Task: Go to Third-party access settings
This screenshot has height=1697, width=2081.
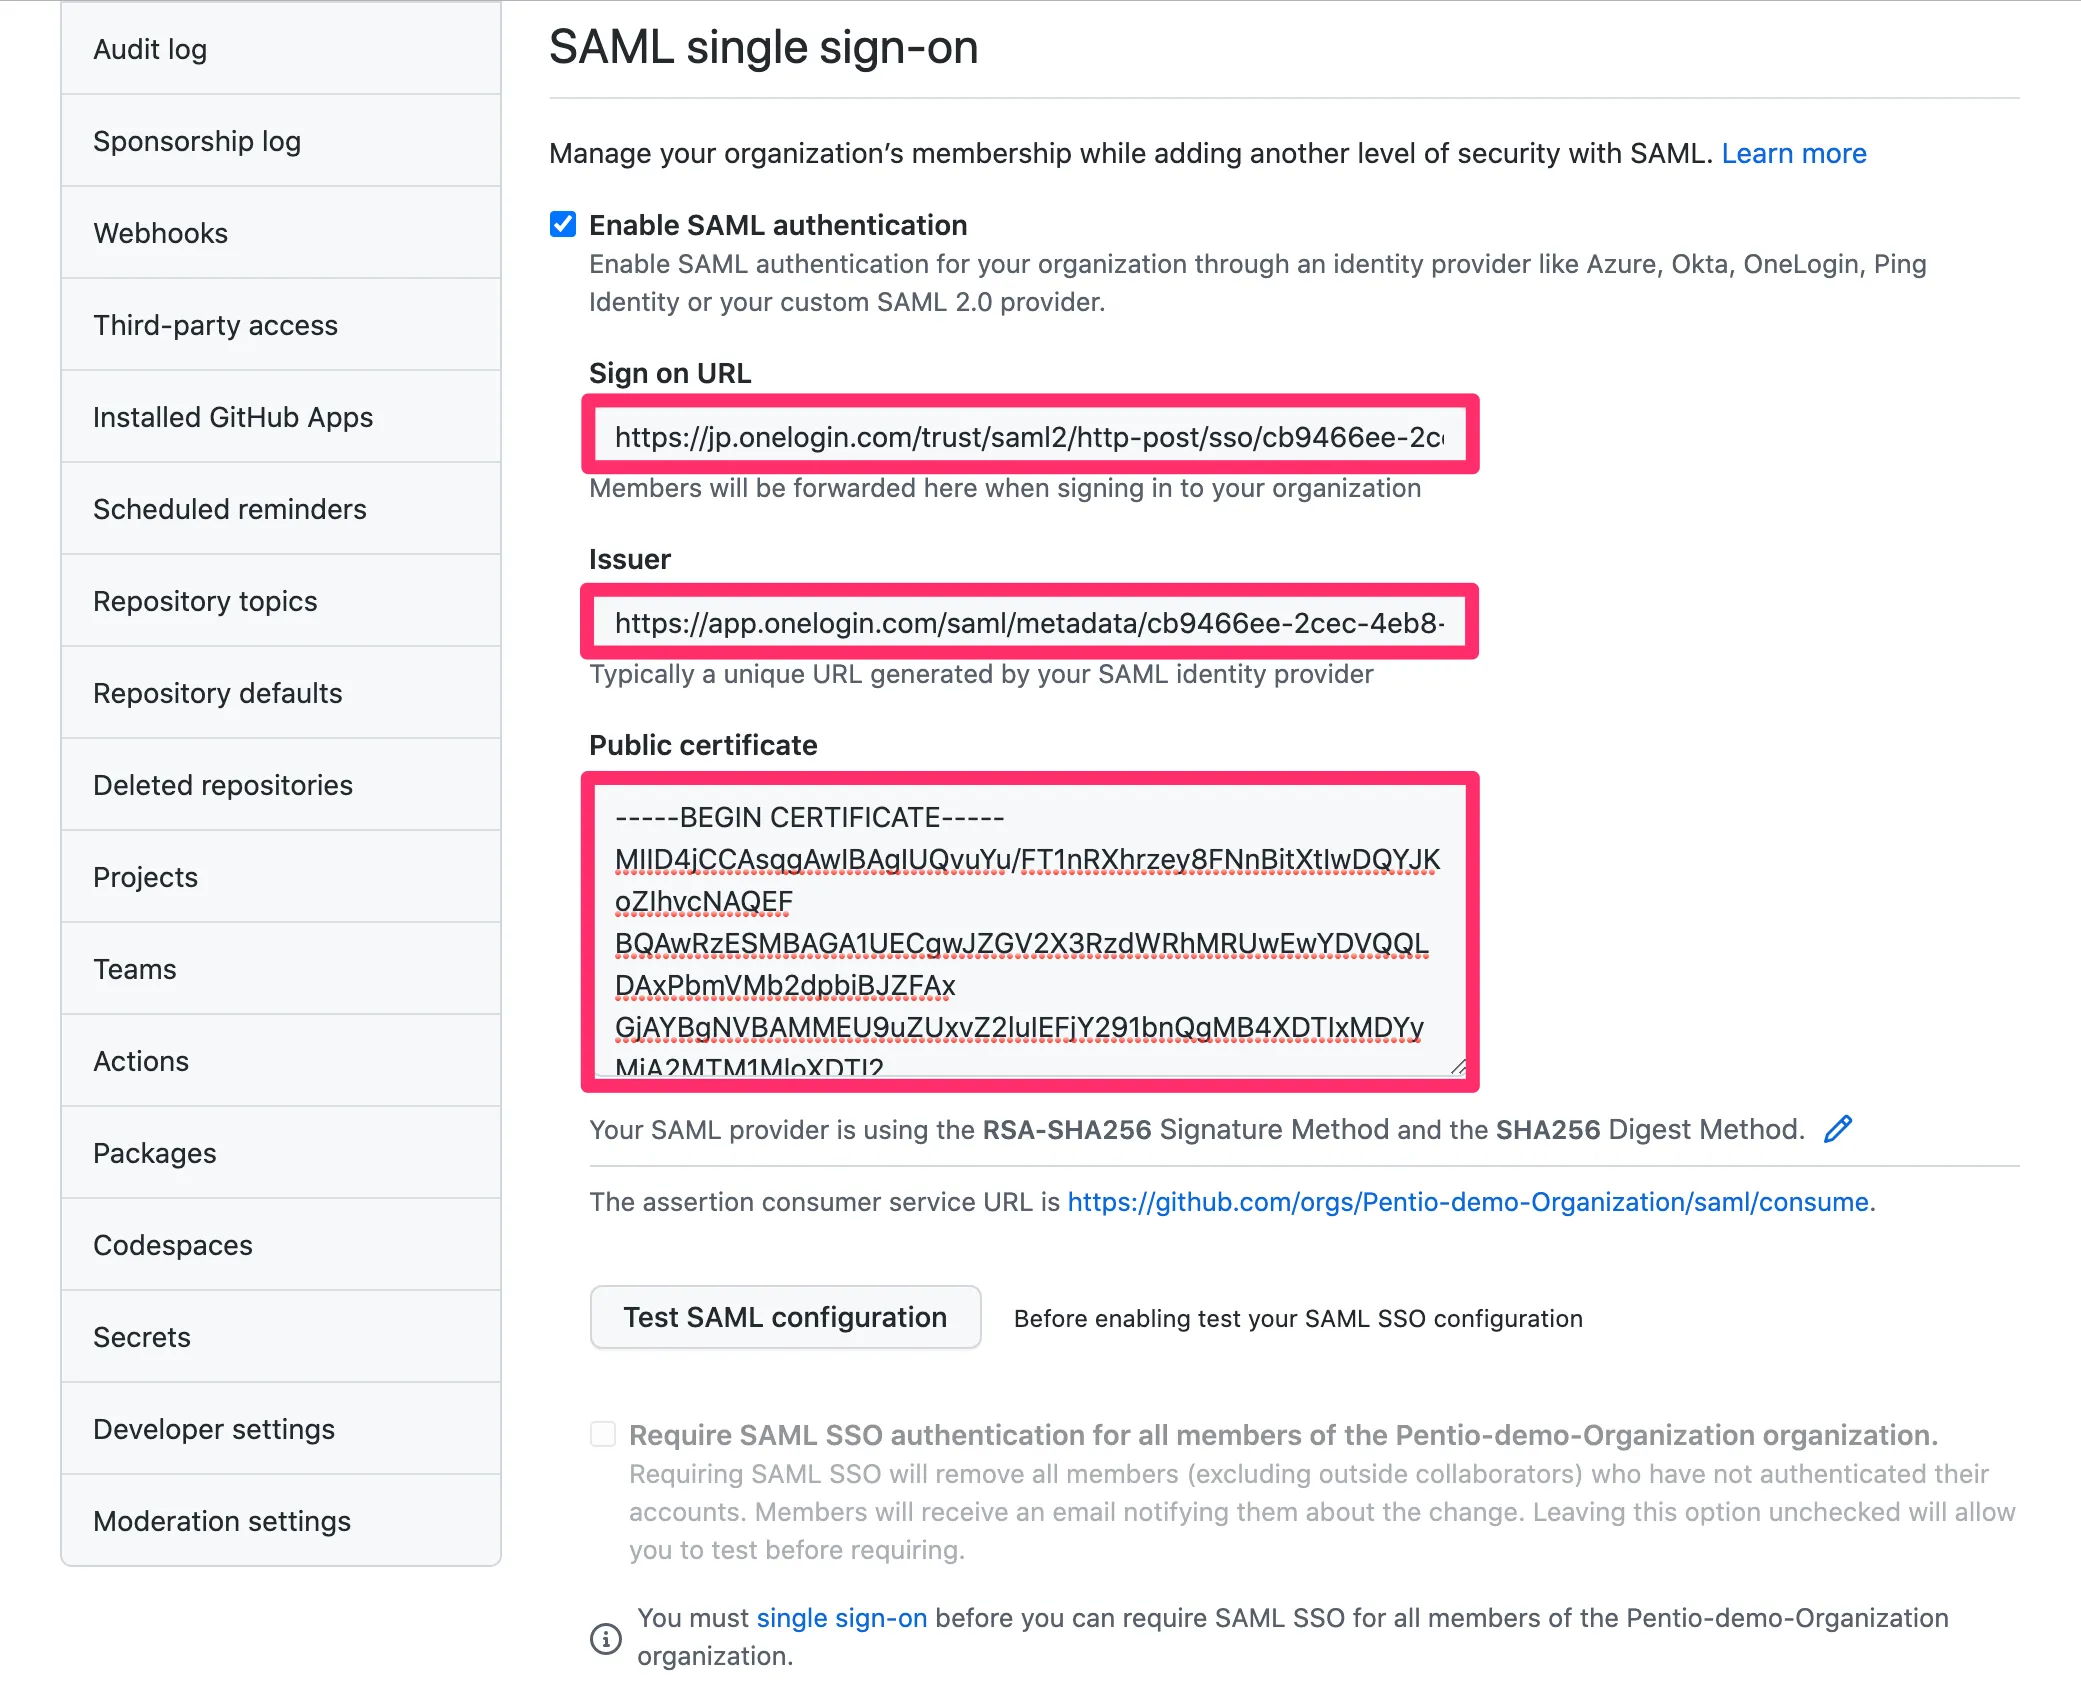Action: tap(215, 325)
